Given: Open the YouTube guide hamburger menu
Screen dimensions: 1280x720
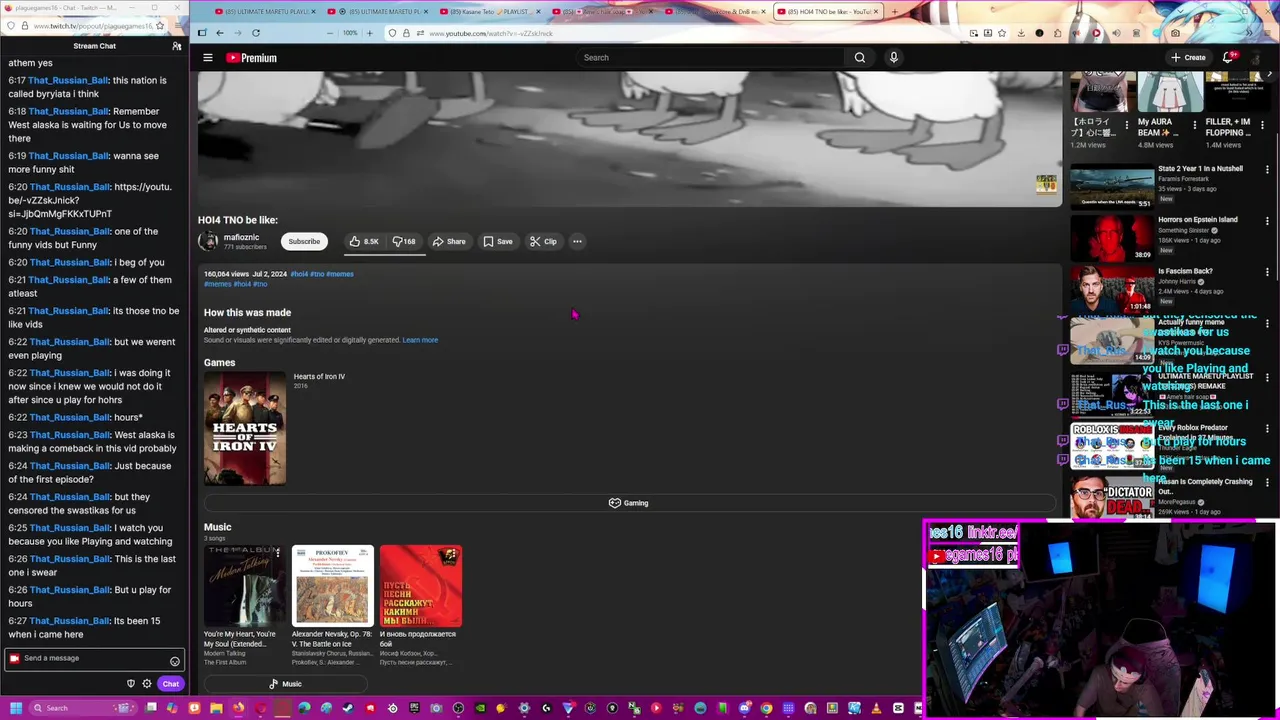Looking at the screenshot, I should pyautogui.click(x=208, y=58).
